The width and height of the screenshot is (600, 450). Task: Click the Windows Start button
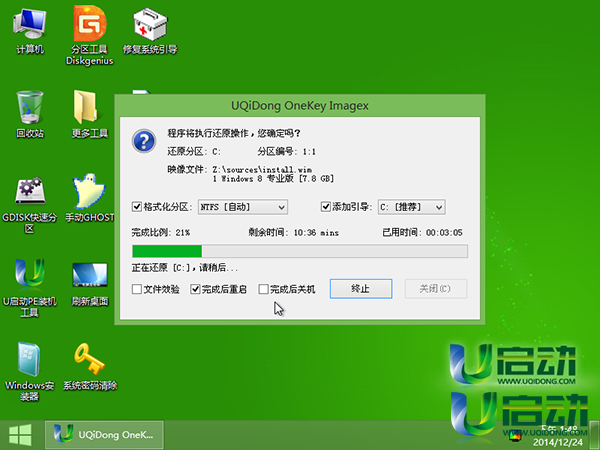click(20, 435)
